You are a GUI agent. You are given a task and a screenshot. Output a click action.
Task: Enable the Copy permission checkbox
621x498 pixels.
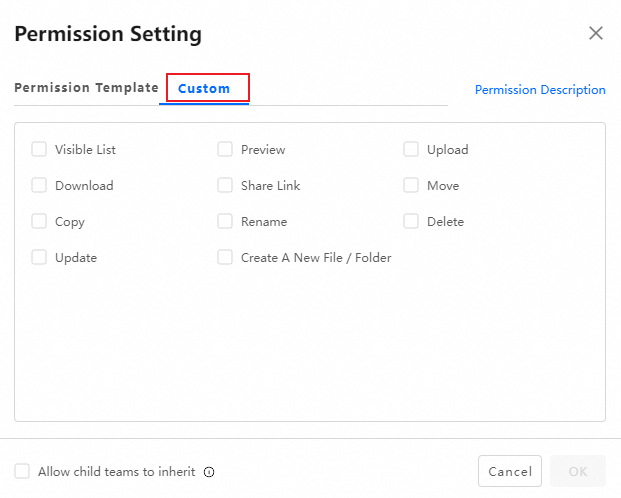[39, 222]
